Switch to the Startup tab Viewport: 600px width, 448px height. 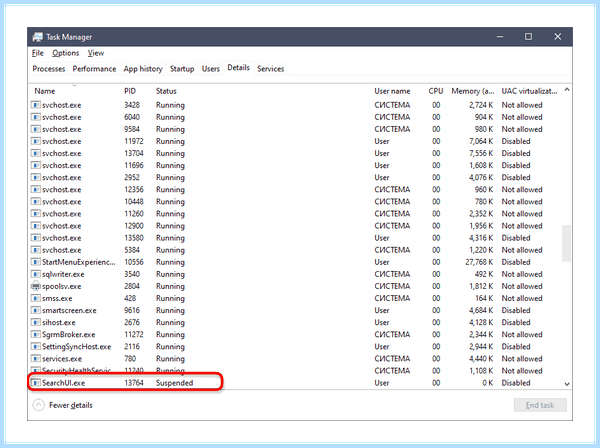[182, 69]
